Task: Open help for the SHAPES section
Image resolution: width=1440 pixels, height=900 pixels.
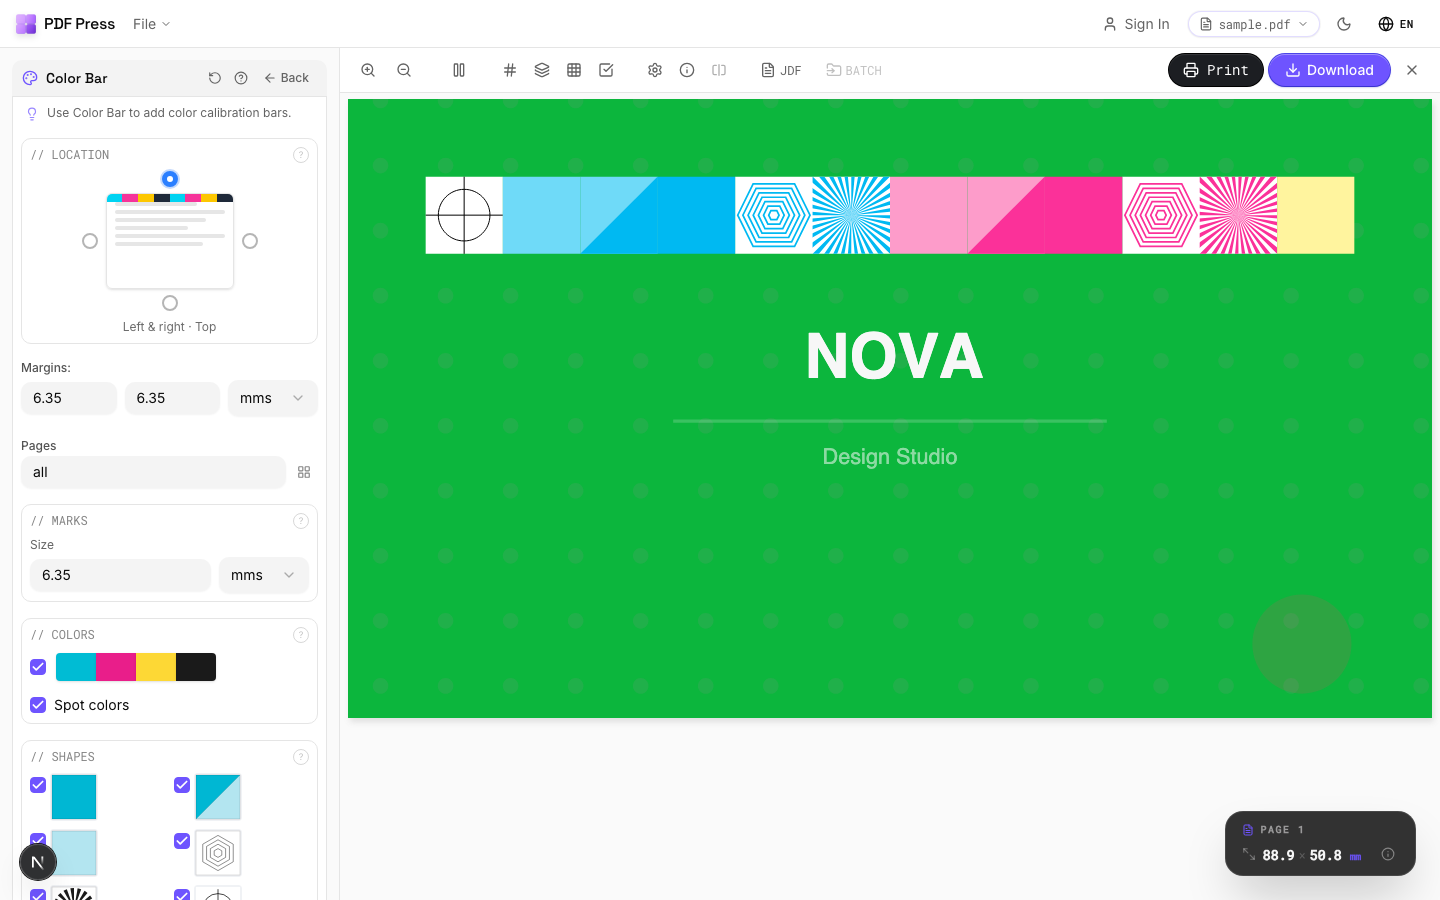Action: 301,757
